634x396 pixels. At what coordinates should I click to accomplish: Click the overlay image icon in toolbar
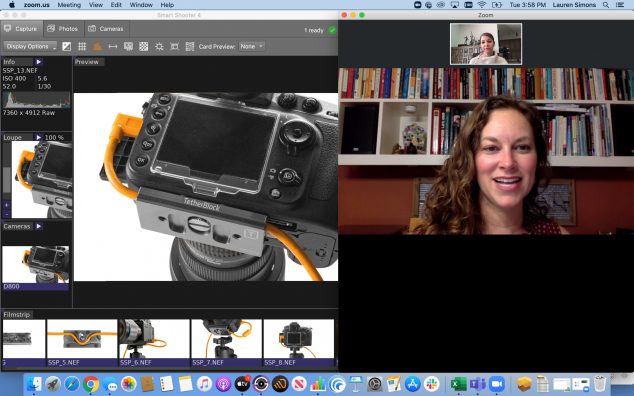pyautogui.click(x=128, y=47)
